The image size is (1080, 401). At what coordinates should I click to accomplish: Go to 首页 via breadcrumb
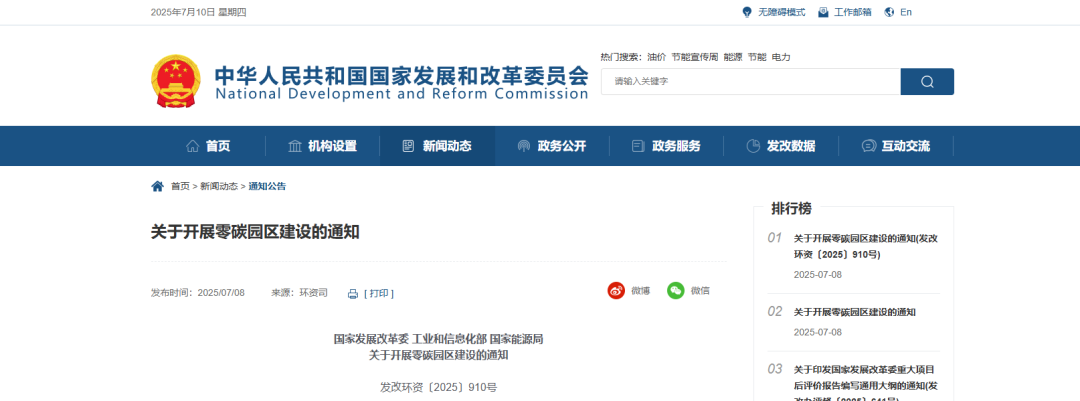click(180, 186)
